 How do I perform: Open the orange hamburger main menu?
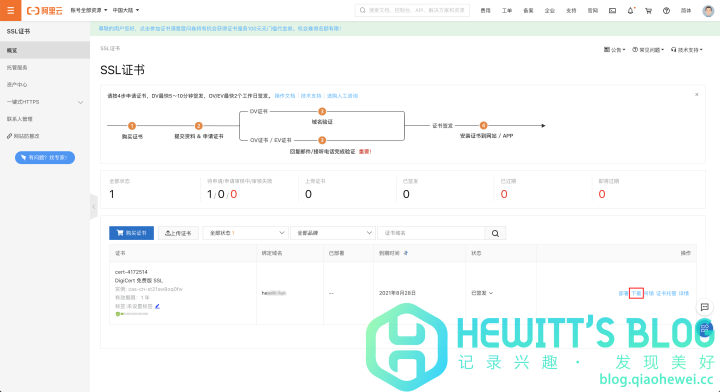coord(10,10)
